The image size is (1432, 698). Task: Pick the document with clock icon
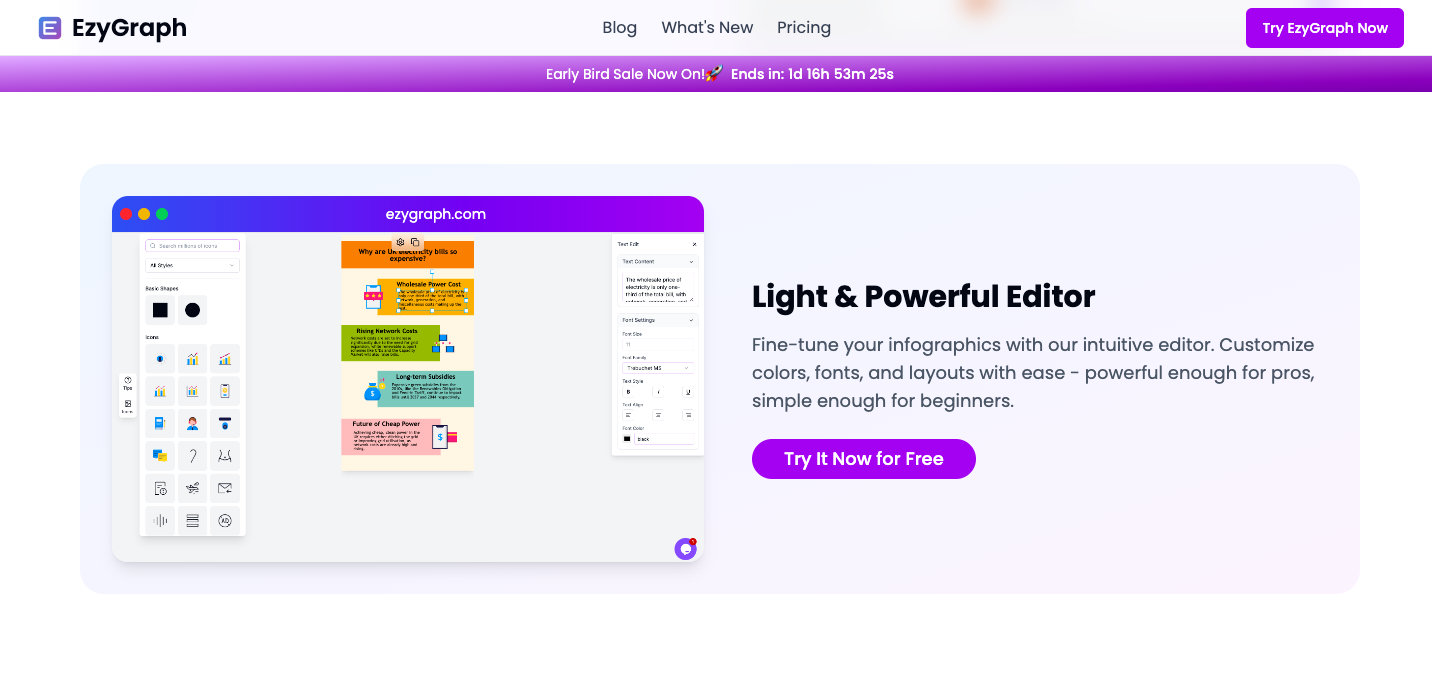click(x=160, y=488)
